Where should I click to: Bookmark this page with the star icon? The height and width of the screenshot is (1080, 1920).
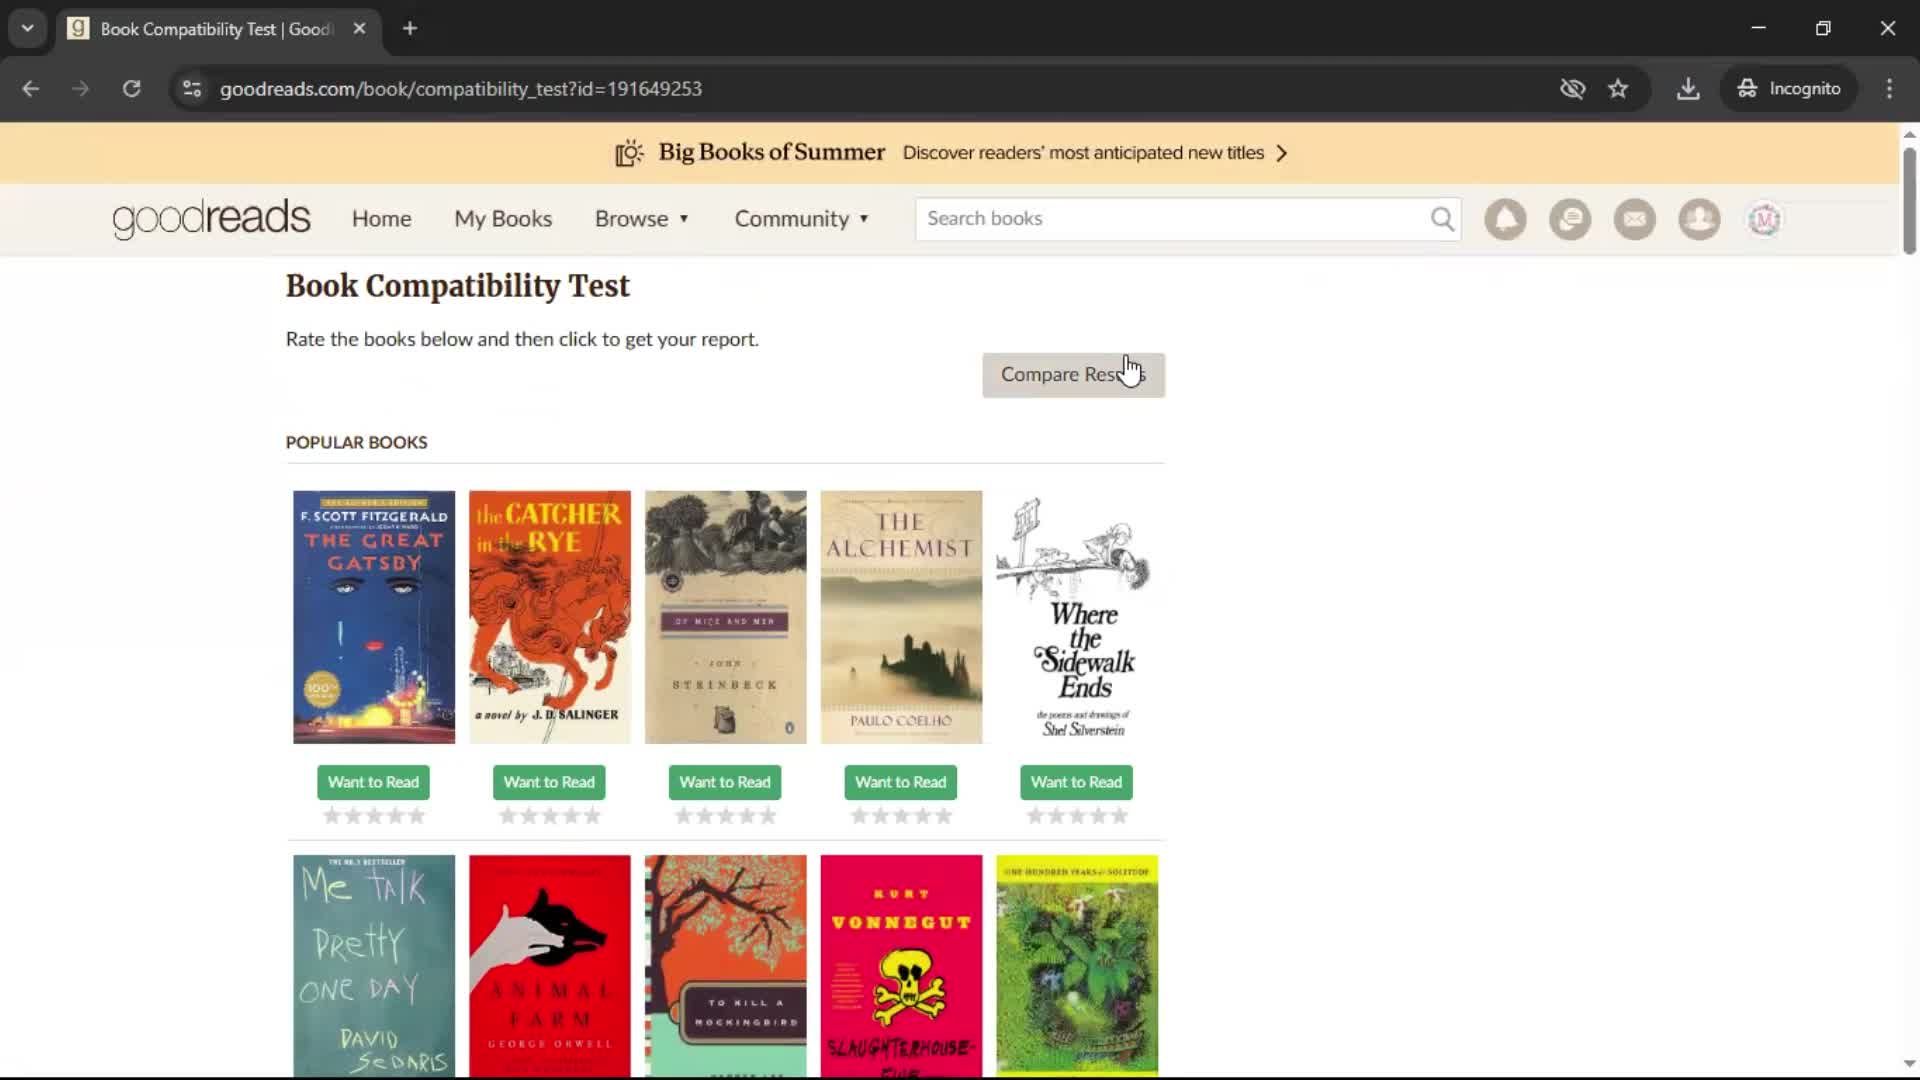coord(1618,89)
